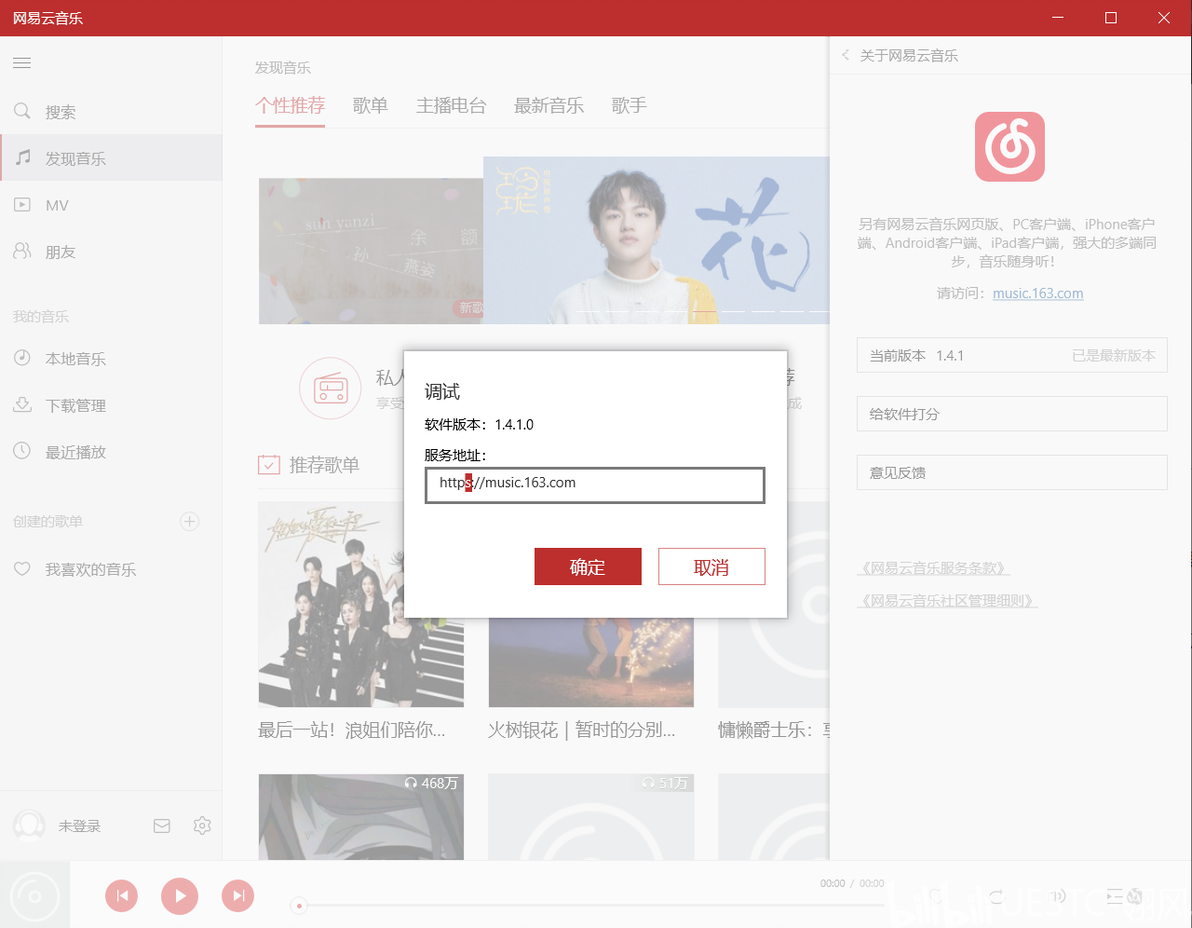1192x928 pixels.
Task: Toggle the repeat loop mode icon
Action: click(997, 896)
